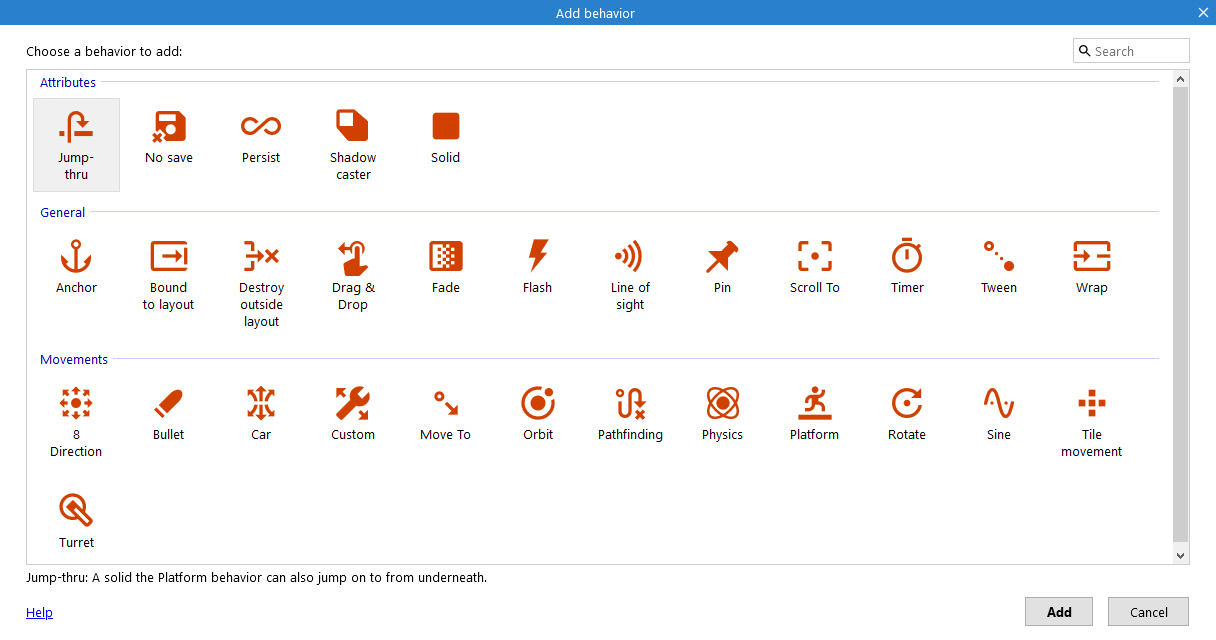Pick the Bound to layout behavior
Viewport: 1216px width, 640px height.
click(x=169, y=275)
